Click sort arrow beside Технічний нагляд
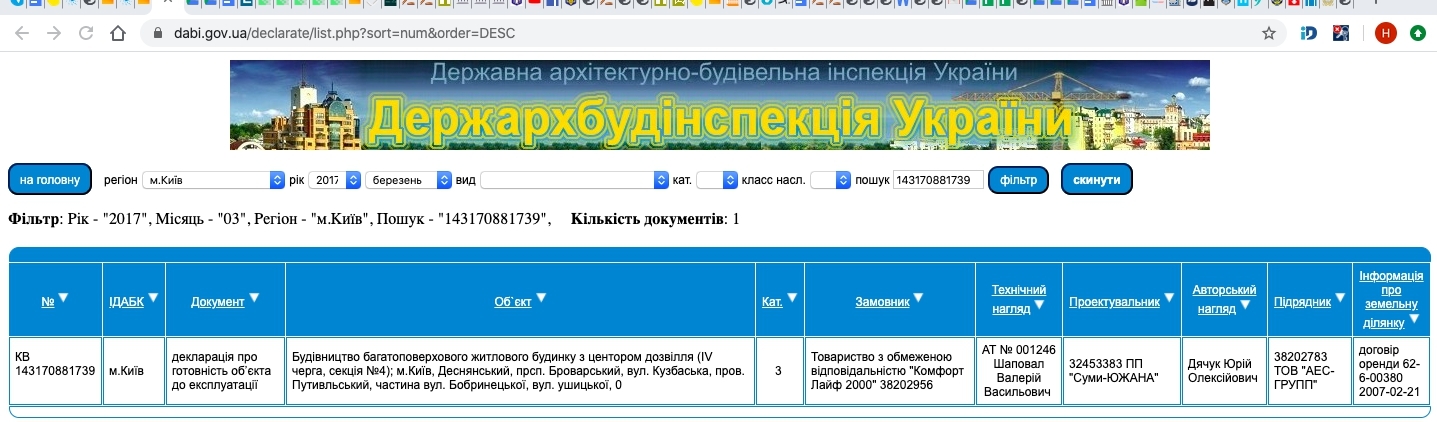Viewport: 1437px width, 422px height. (x=1039, y=305)
